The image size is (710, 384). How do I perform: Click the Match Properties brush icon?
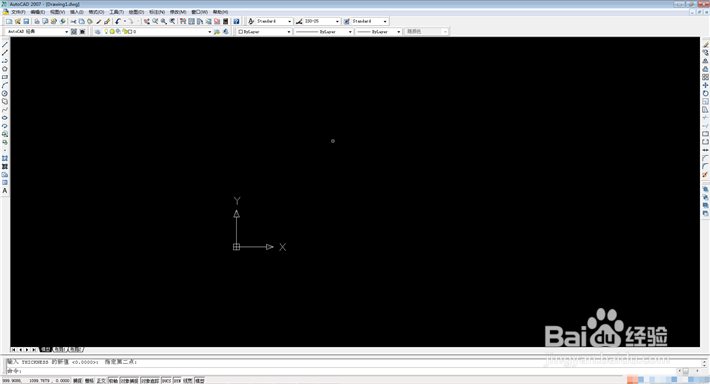pyautogui.click(x=107, y=21)
